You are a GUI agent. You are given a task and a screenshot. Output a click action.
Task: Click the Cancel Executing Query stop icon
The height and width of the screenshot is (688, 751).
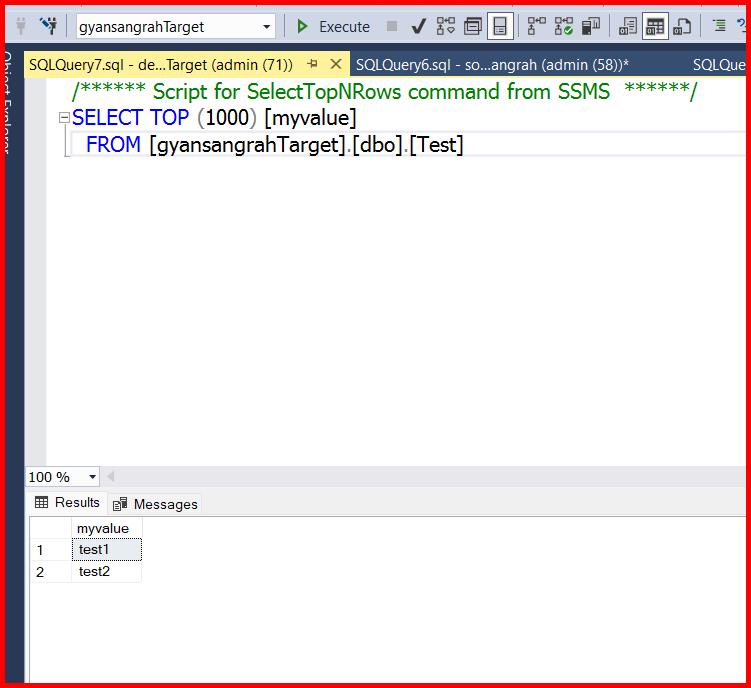(x=392, y=26)
